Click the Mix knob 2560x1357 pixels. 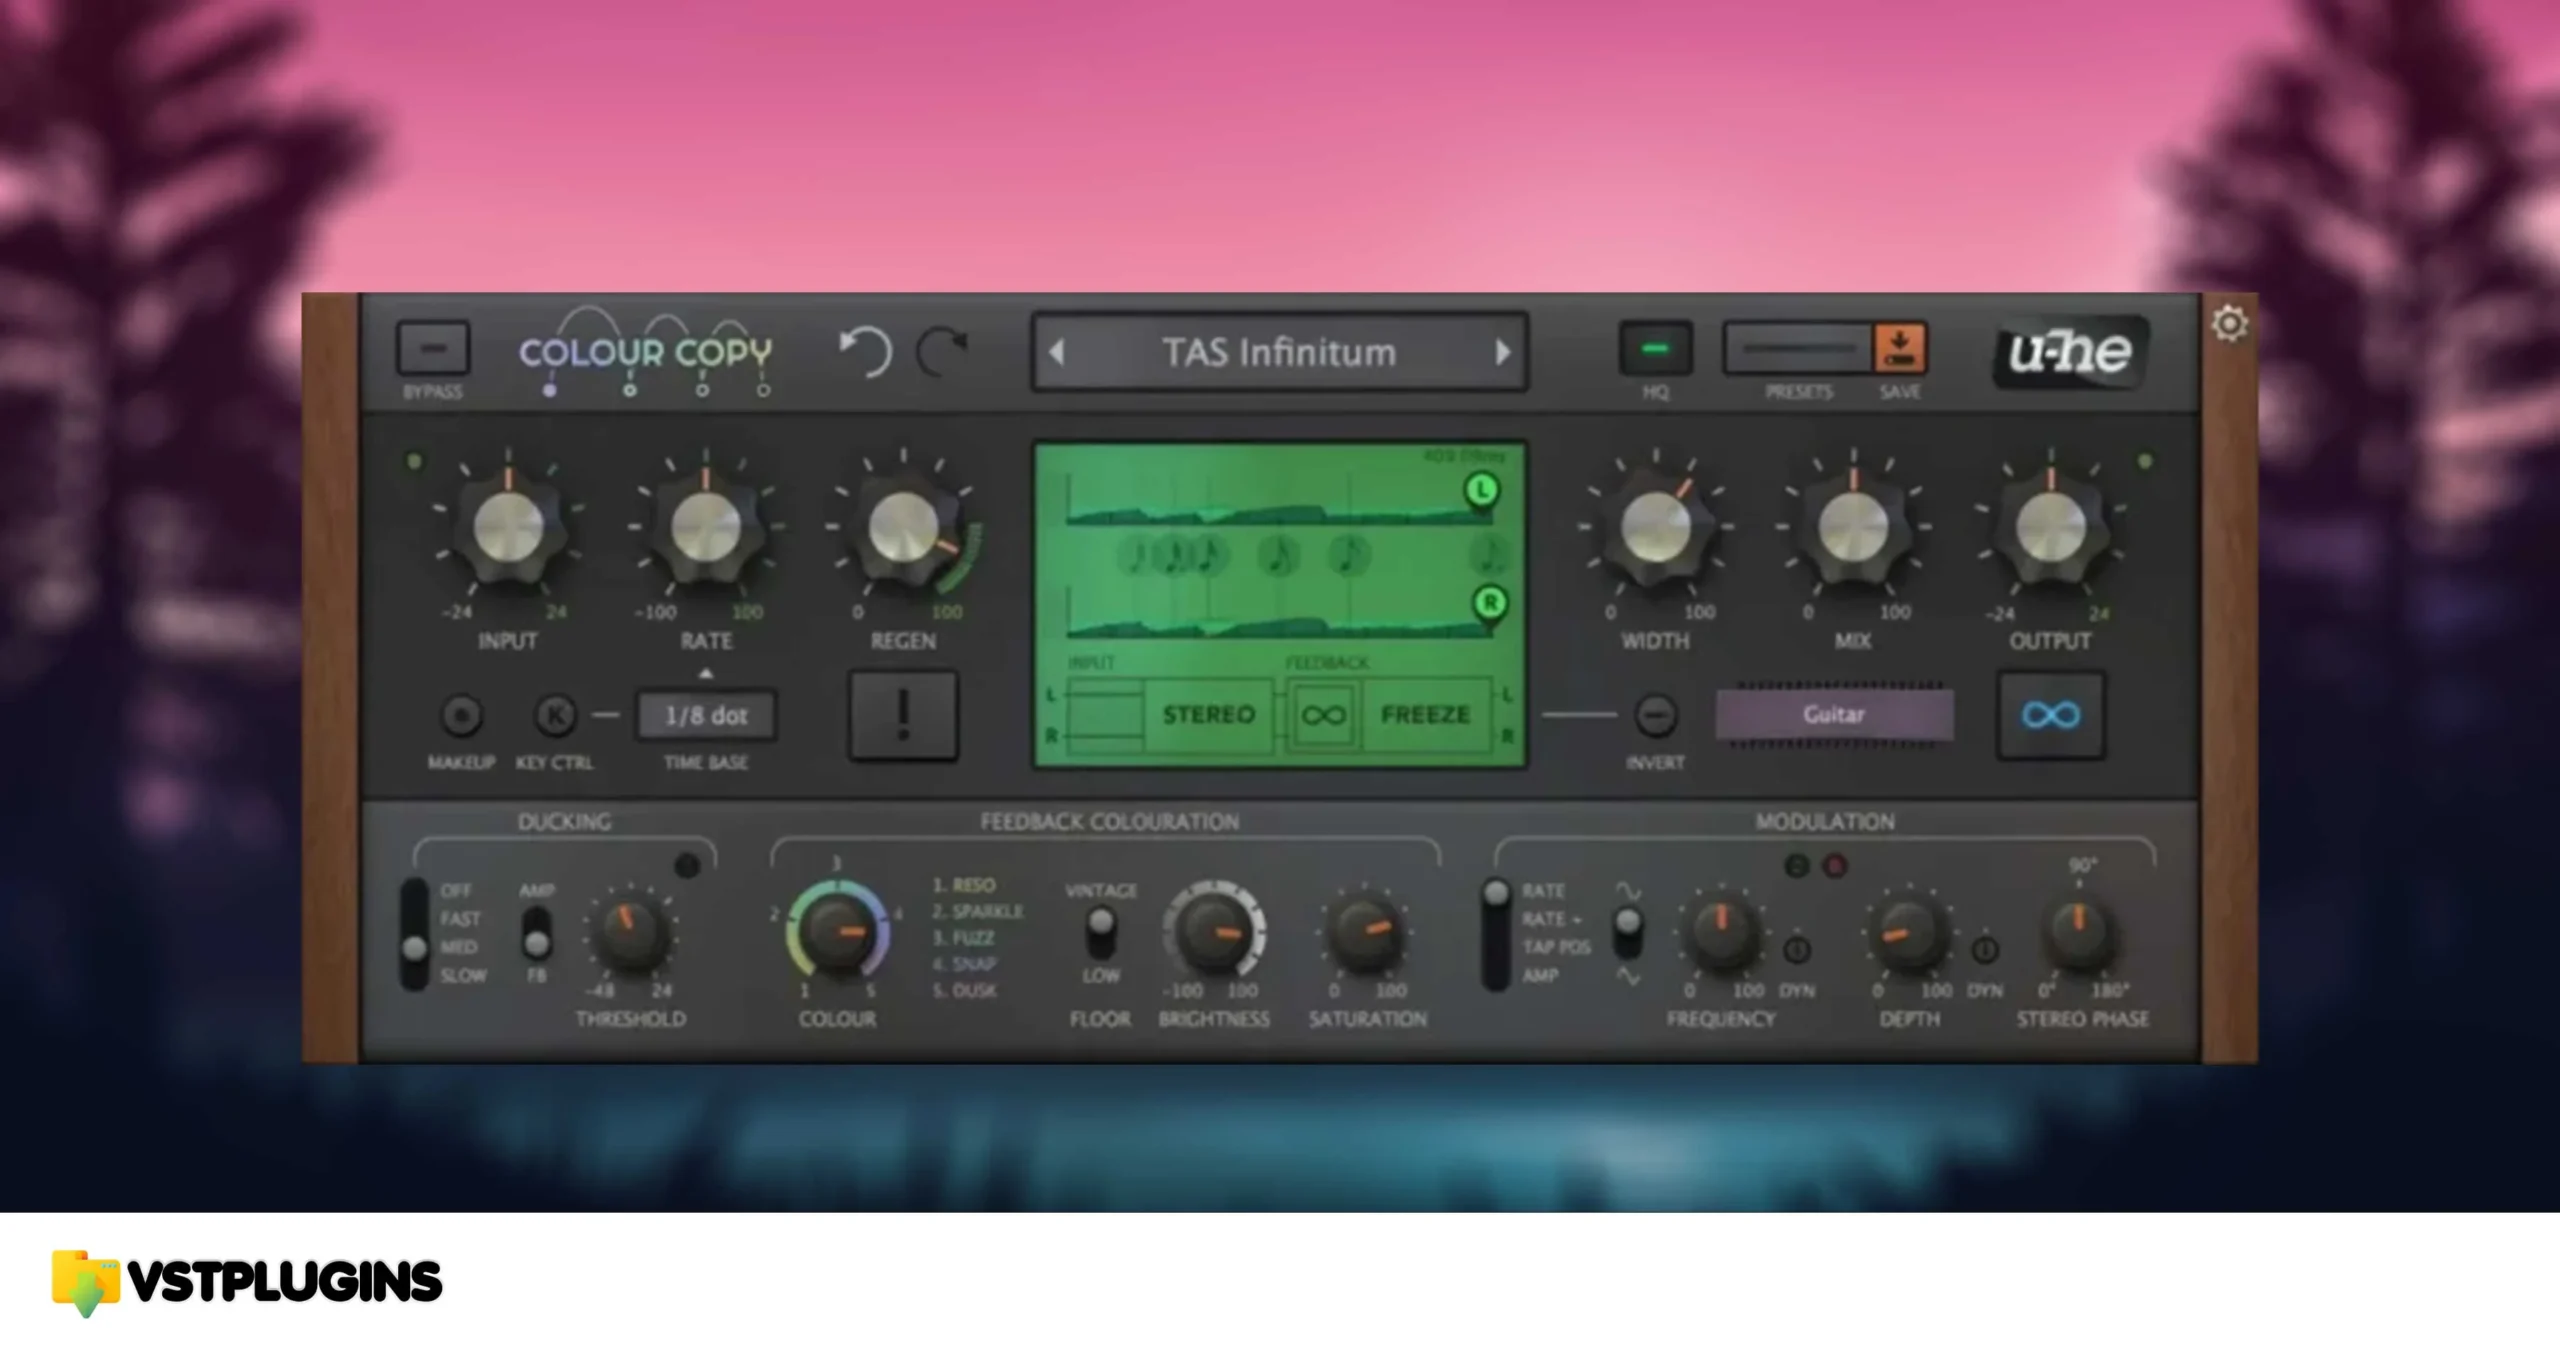(1852, 527)
